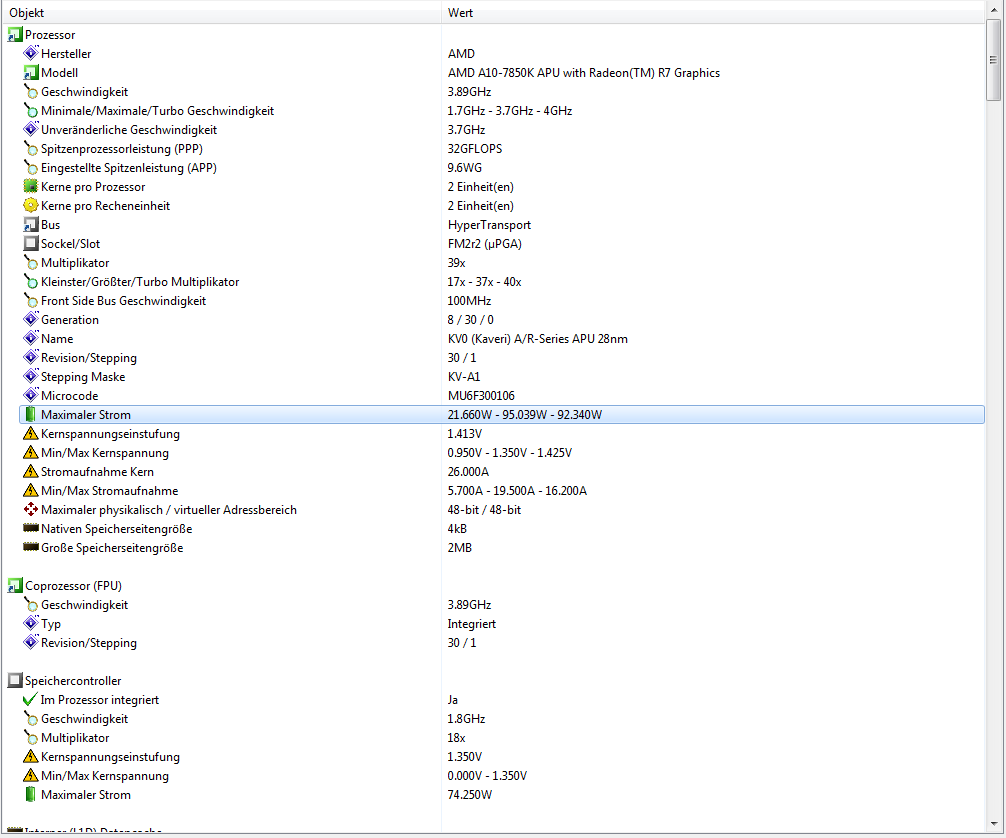Select the Name row
The width and height of the screenshot is (1006, 838).
(502, 338)
